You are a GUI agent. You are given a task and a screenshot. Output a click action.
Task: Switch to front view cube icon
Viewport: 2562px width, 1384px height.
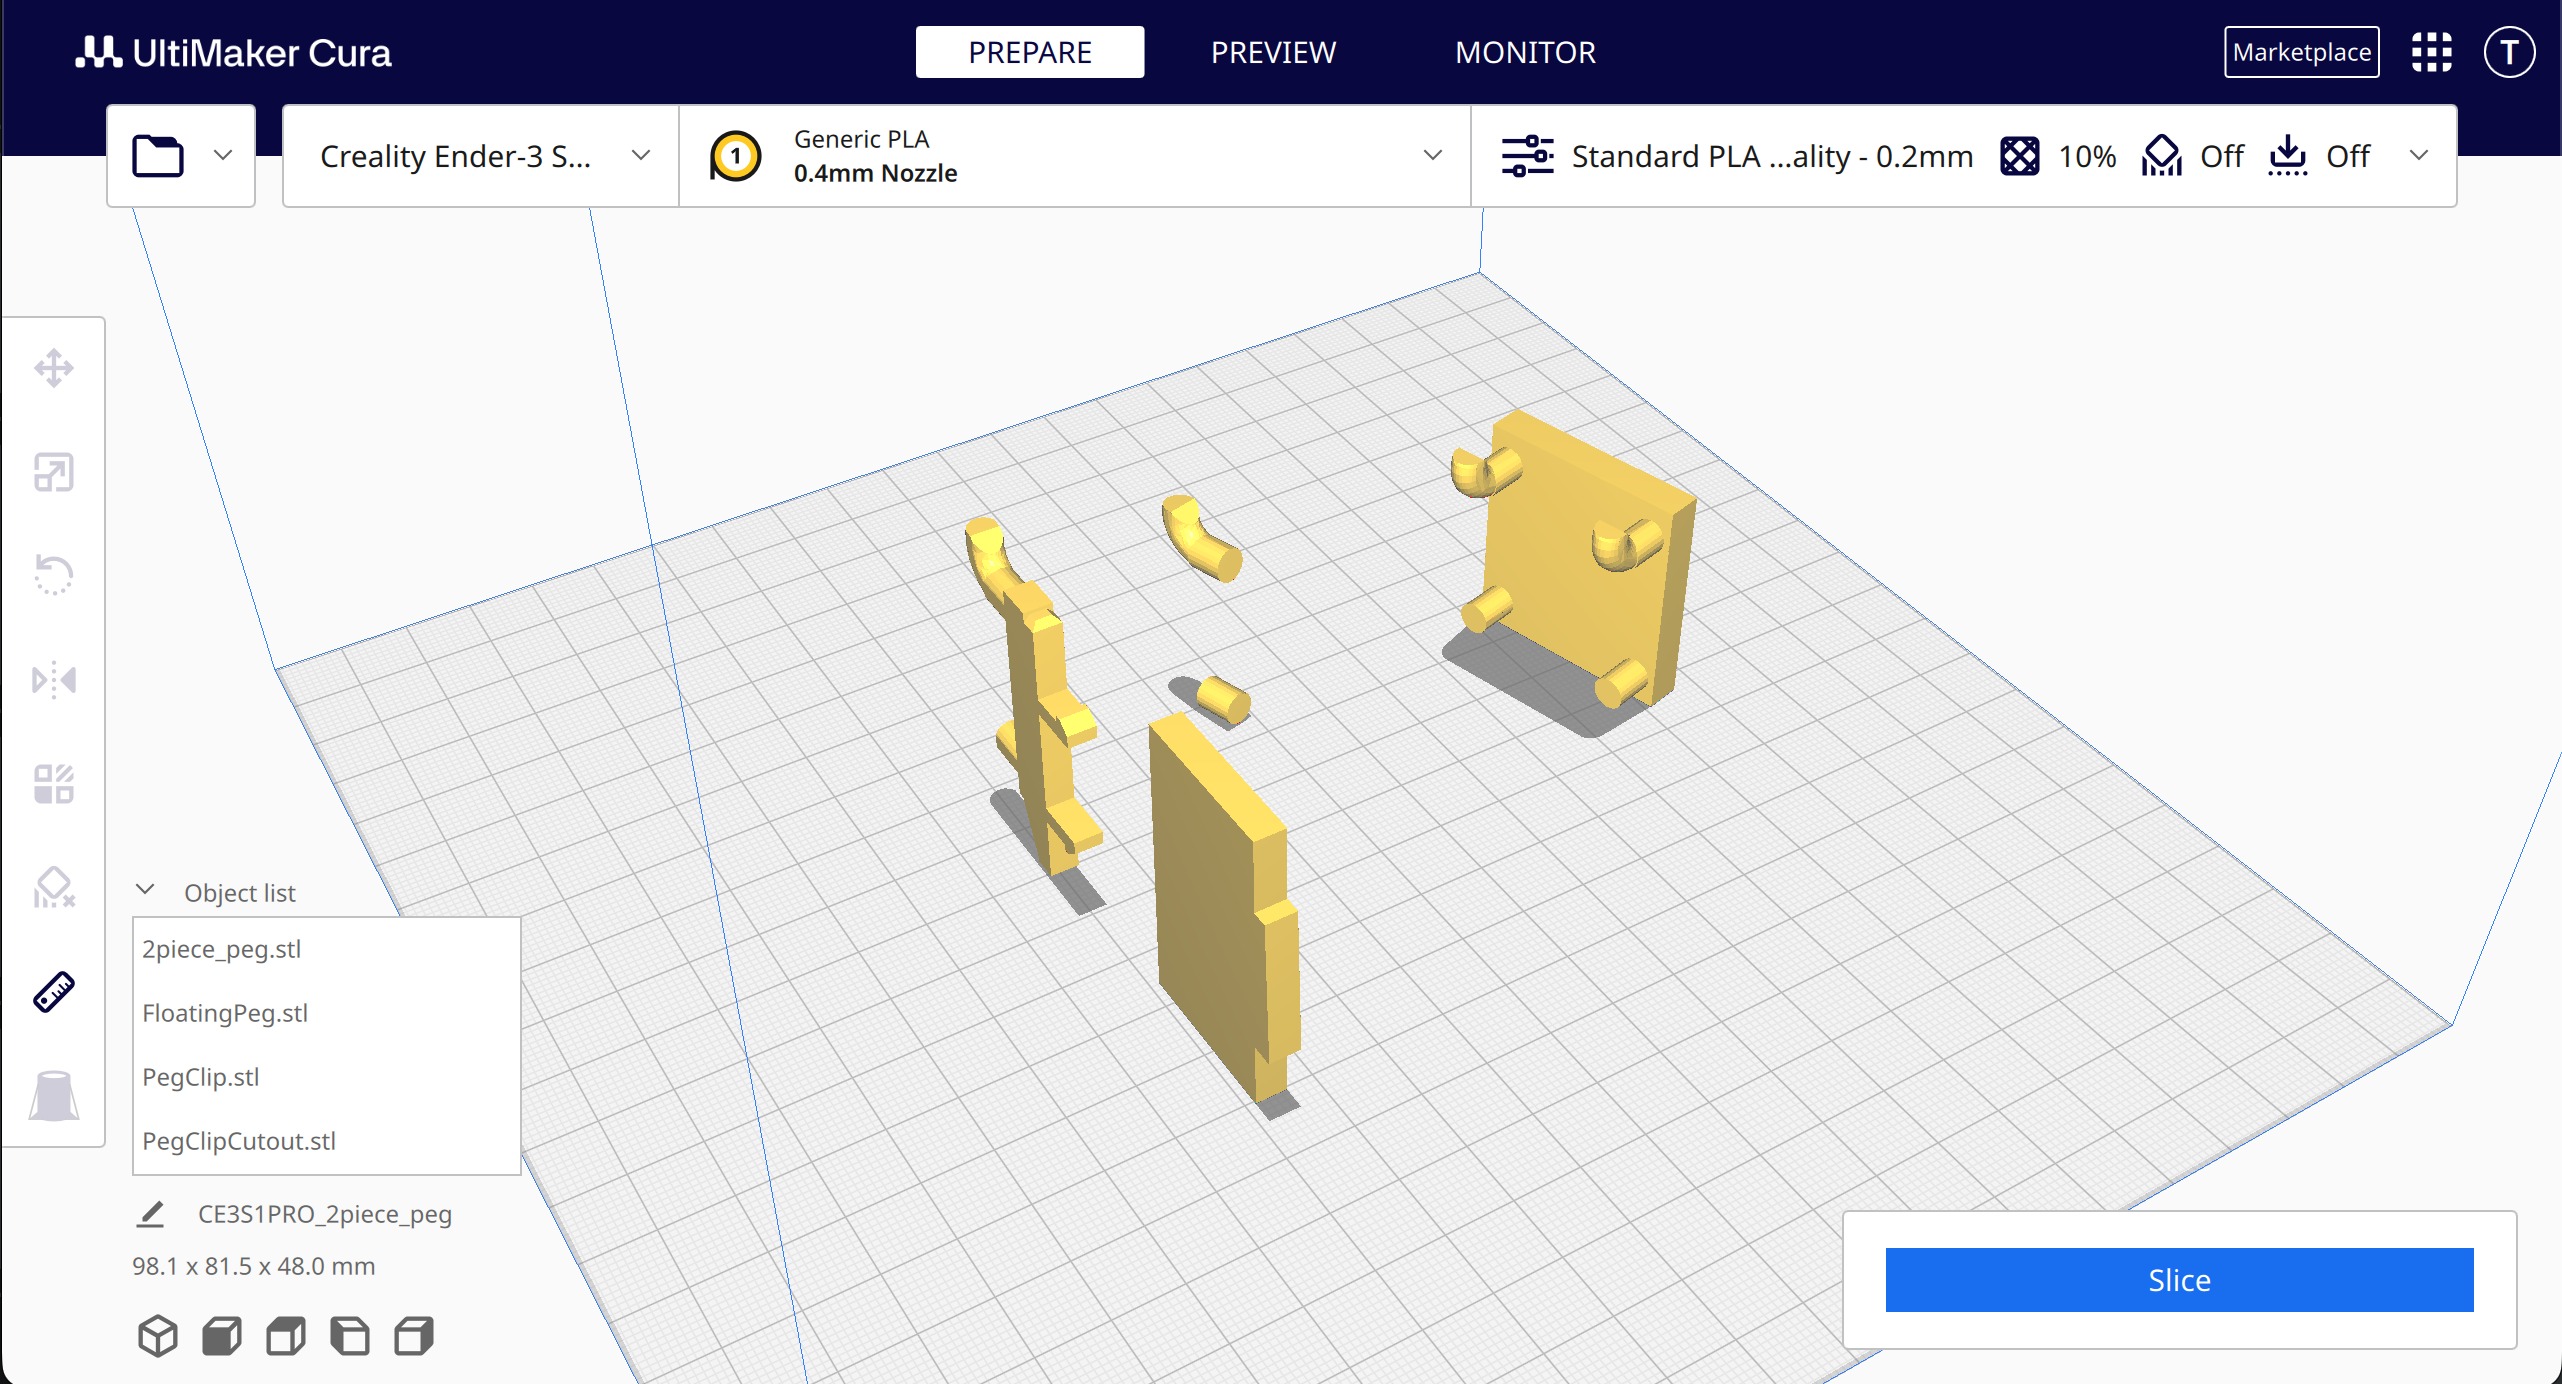click(x=222, y=1336)
